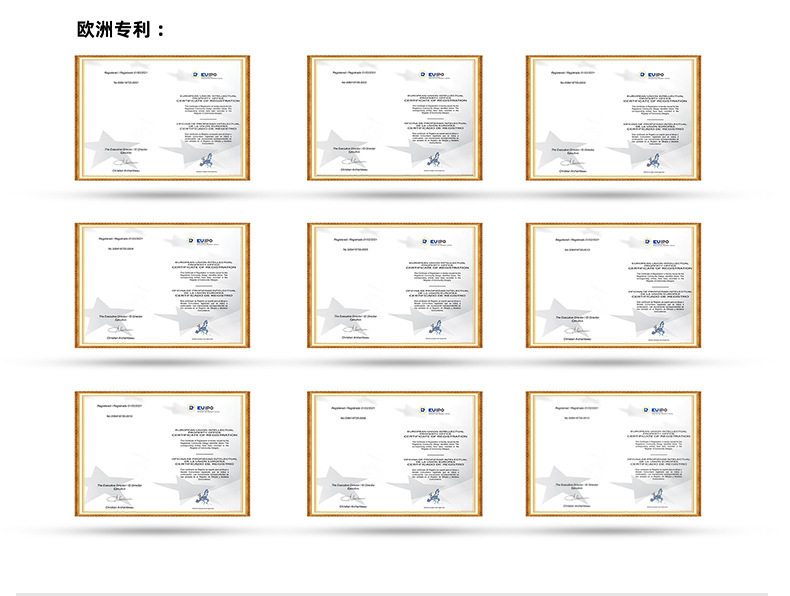Open the first-row right EUIPO certificate
The width and height of the screenshot is (790, 596).
tap(613, 118)
